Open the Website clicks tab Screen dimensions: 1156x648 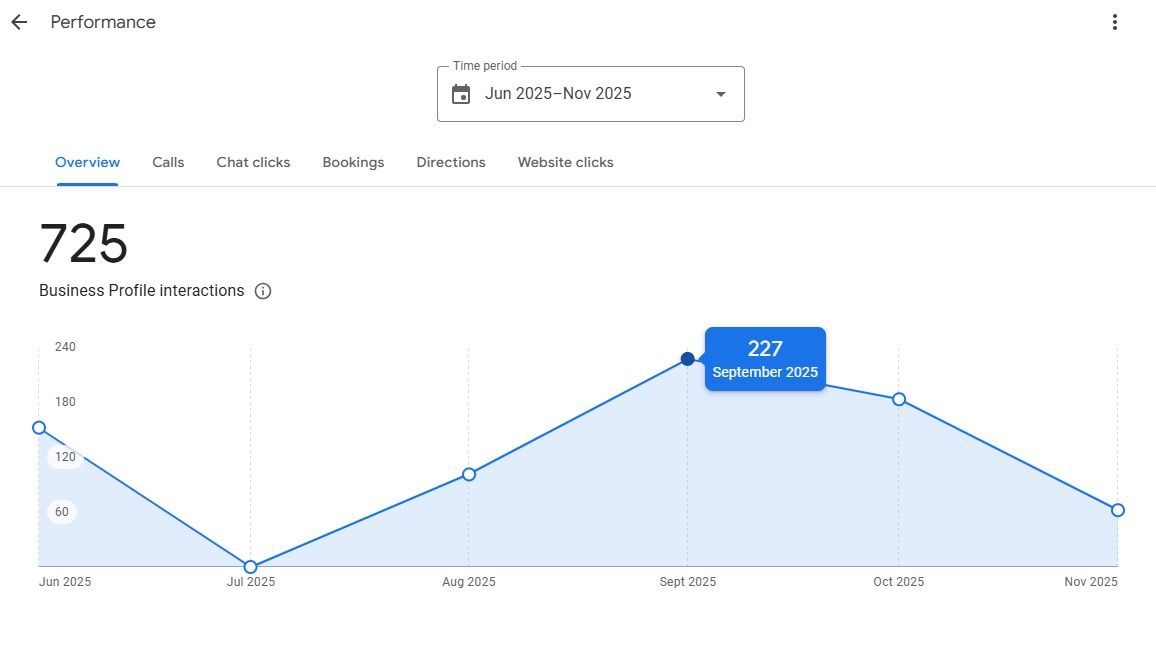[565, 162]
